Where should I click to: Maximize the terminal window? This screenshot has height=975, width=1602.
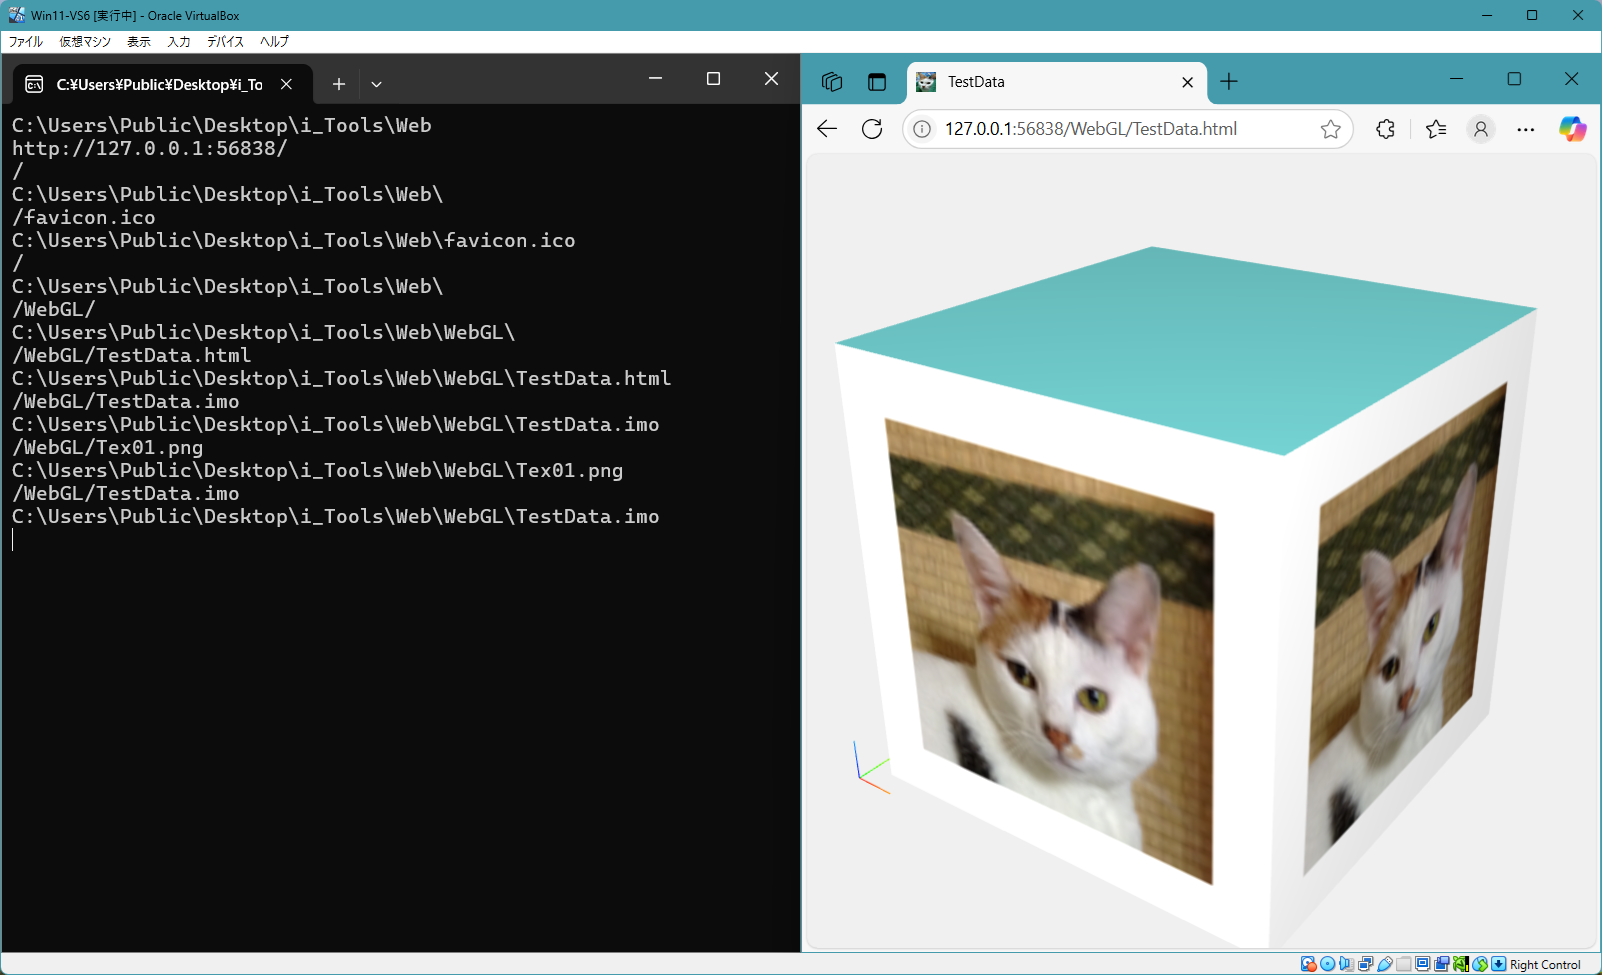point(713,79)
